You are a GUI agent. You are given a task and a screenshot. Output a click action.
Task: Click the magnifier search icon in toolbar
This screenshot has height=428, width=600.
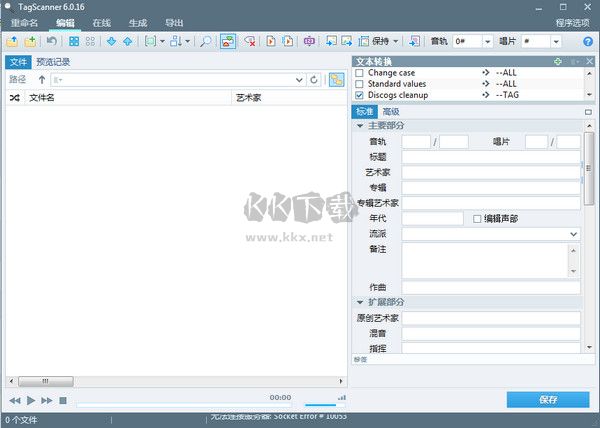coord(206,42)
